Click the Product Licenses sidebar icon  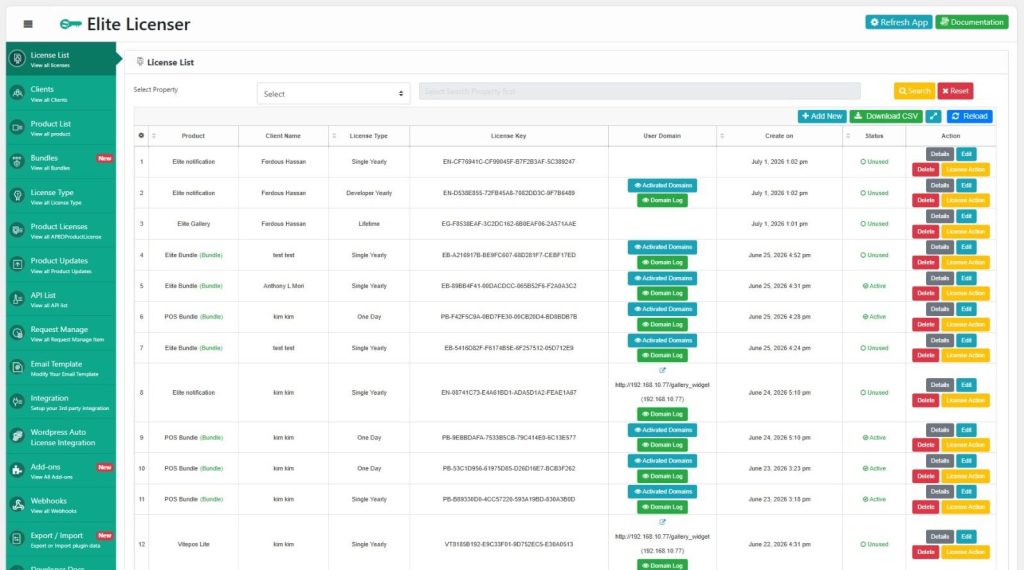tap(17, 230)
